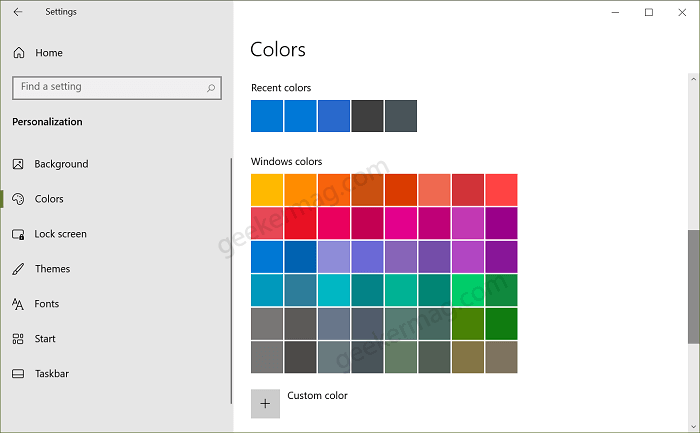Click the Custom color label

[317, 396]
